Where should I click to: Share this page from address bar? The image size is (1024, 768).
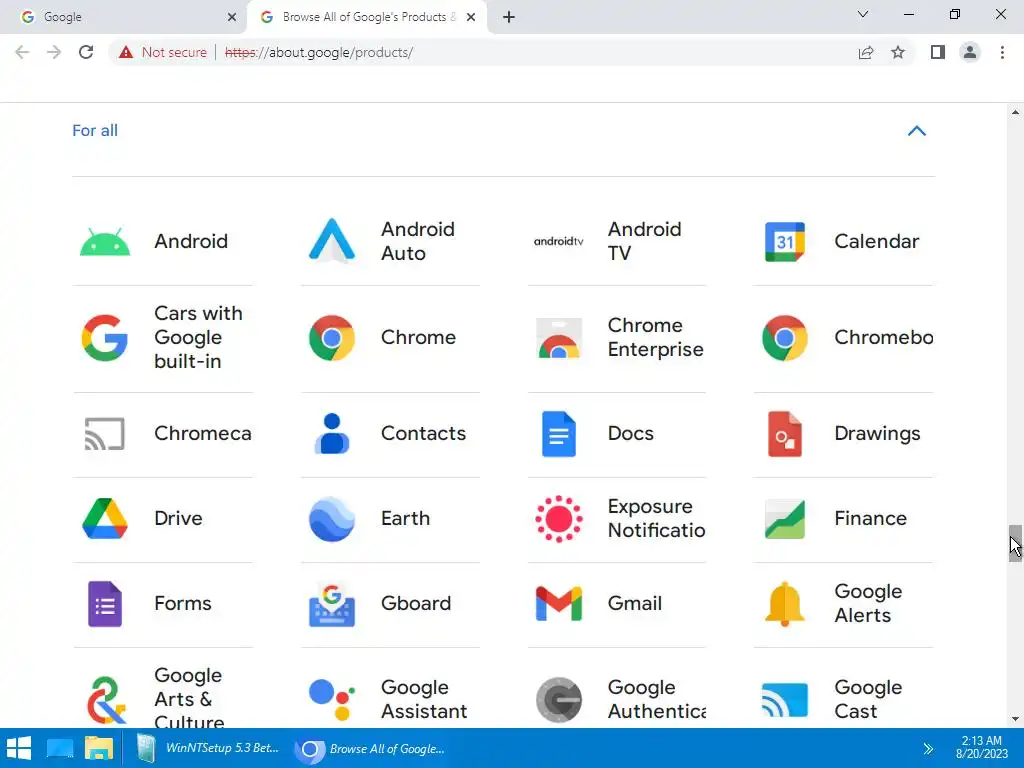[866, 52]
